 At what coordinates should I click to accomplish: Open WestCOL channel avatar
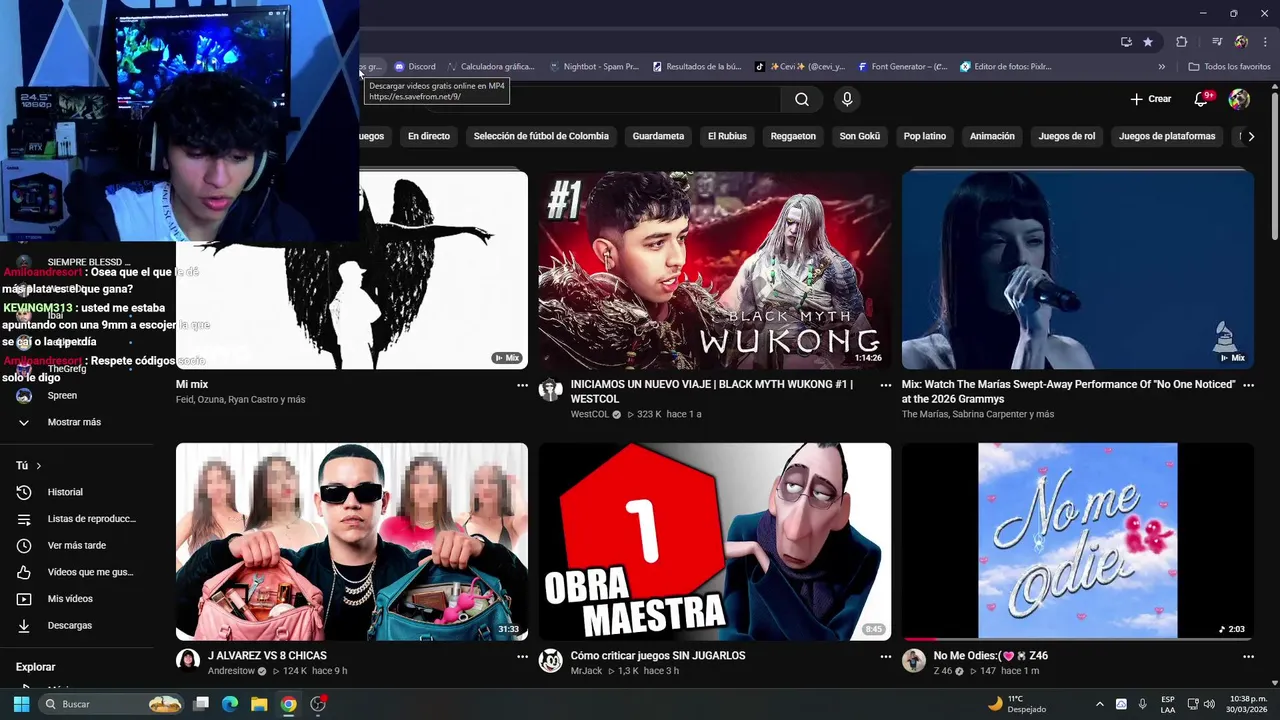(551, 390)
